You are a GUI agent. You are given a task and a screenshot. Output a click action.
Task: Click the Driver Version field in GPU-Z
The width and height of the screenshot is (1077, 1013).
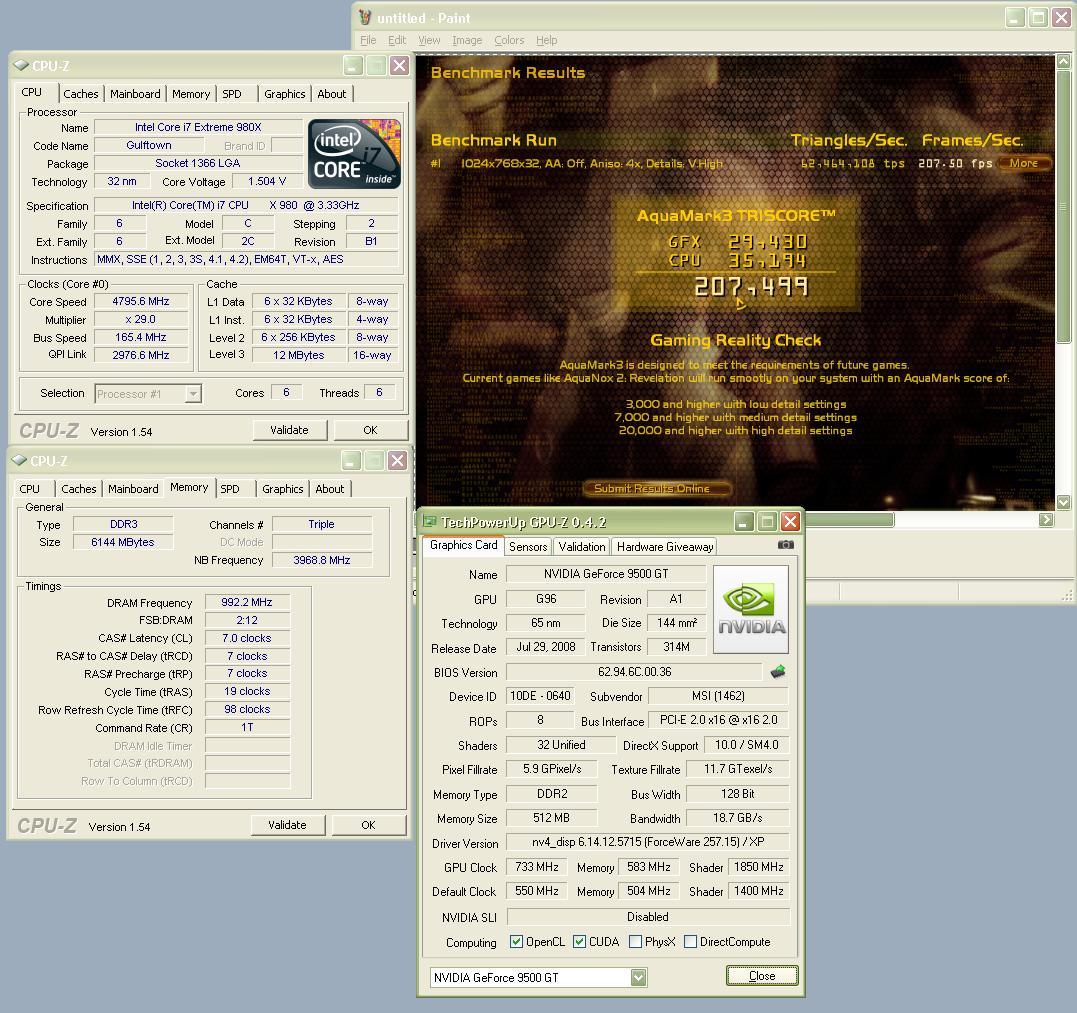pos(648,842)
